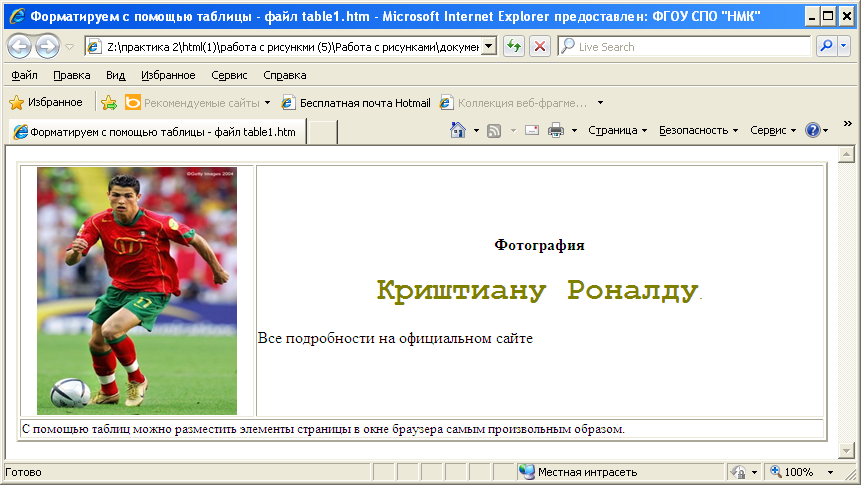The width and height of the screenshot is (861, 485).
Task: Click the Internet Explorer title bar icon
Action: point(17,16)
